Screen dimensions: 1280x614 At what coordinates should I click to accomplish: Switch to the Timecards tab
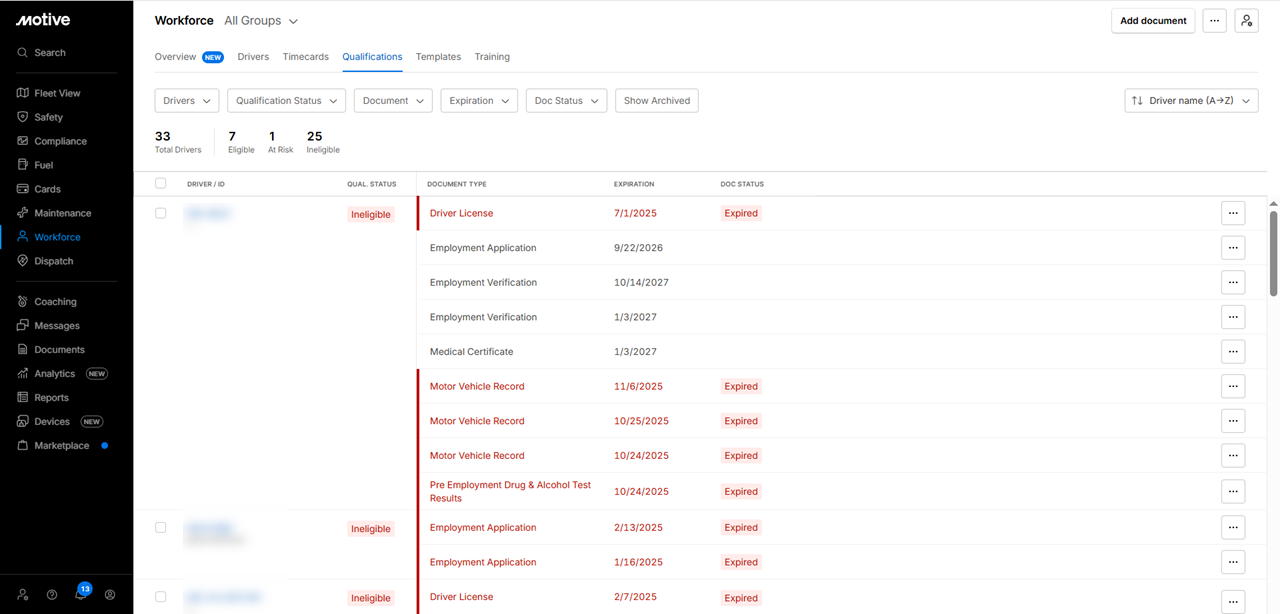click(x=305, y=57)
